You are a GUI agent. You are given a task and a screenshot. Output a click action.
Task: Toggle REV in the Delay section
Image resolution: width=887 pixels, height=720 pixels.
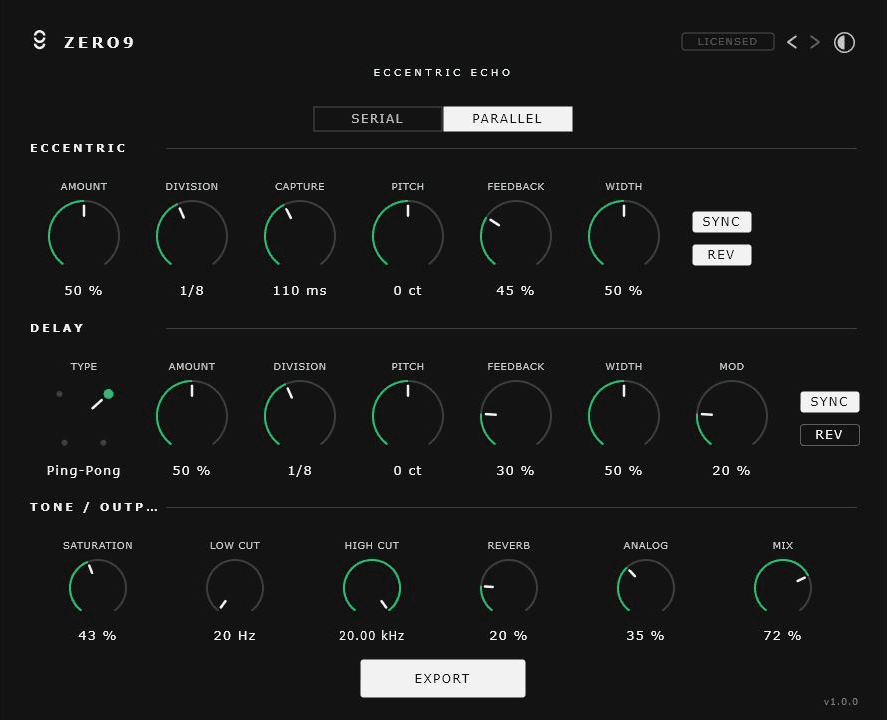[x=830, y=434]
